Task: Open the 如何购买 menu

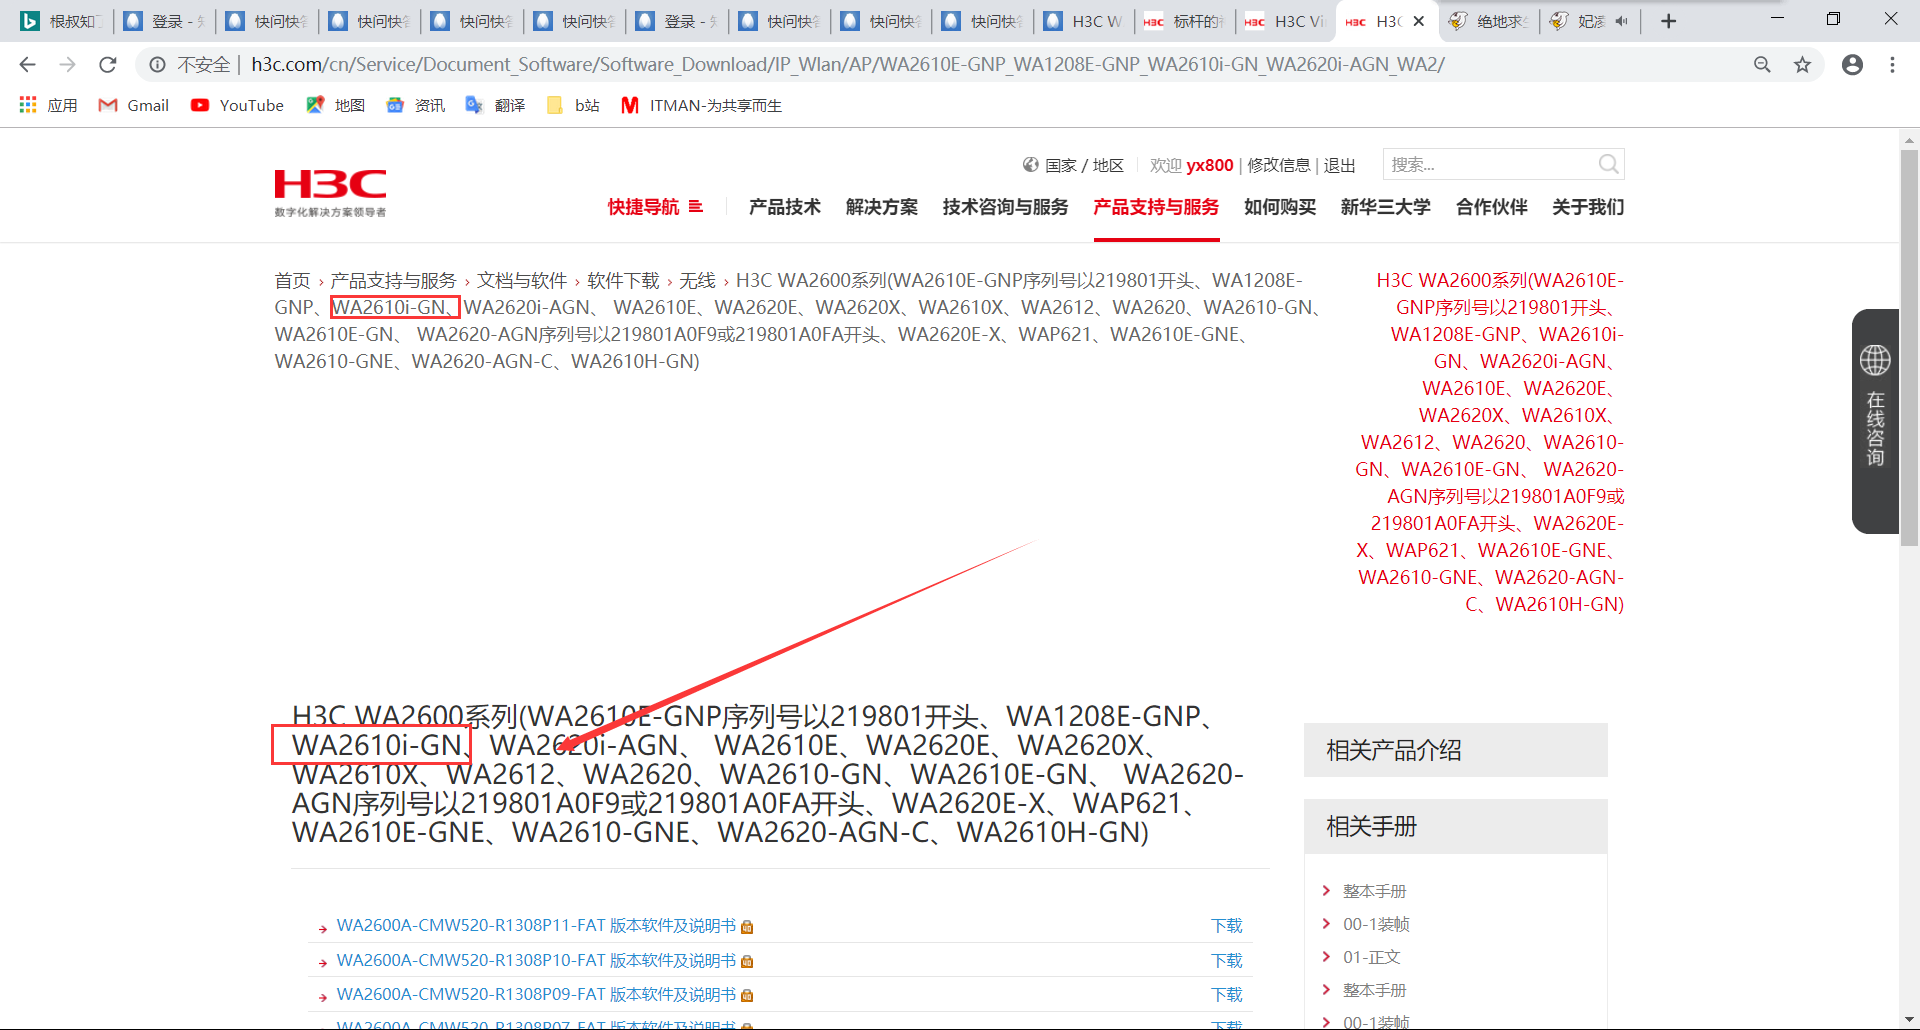Action: pyautogui.click(x=1280, y=207)
